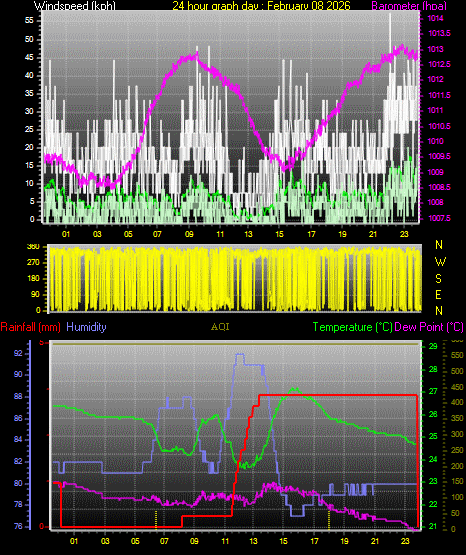
Task: Click the 21 temperature axis value
Action: point(433,527)
